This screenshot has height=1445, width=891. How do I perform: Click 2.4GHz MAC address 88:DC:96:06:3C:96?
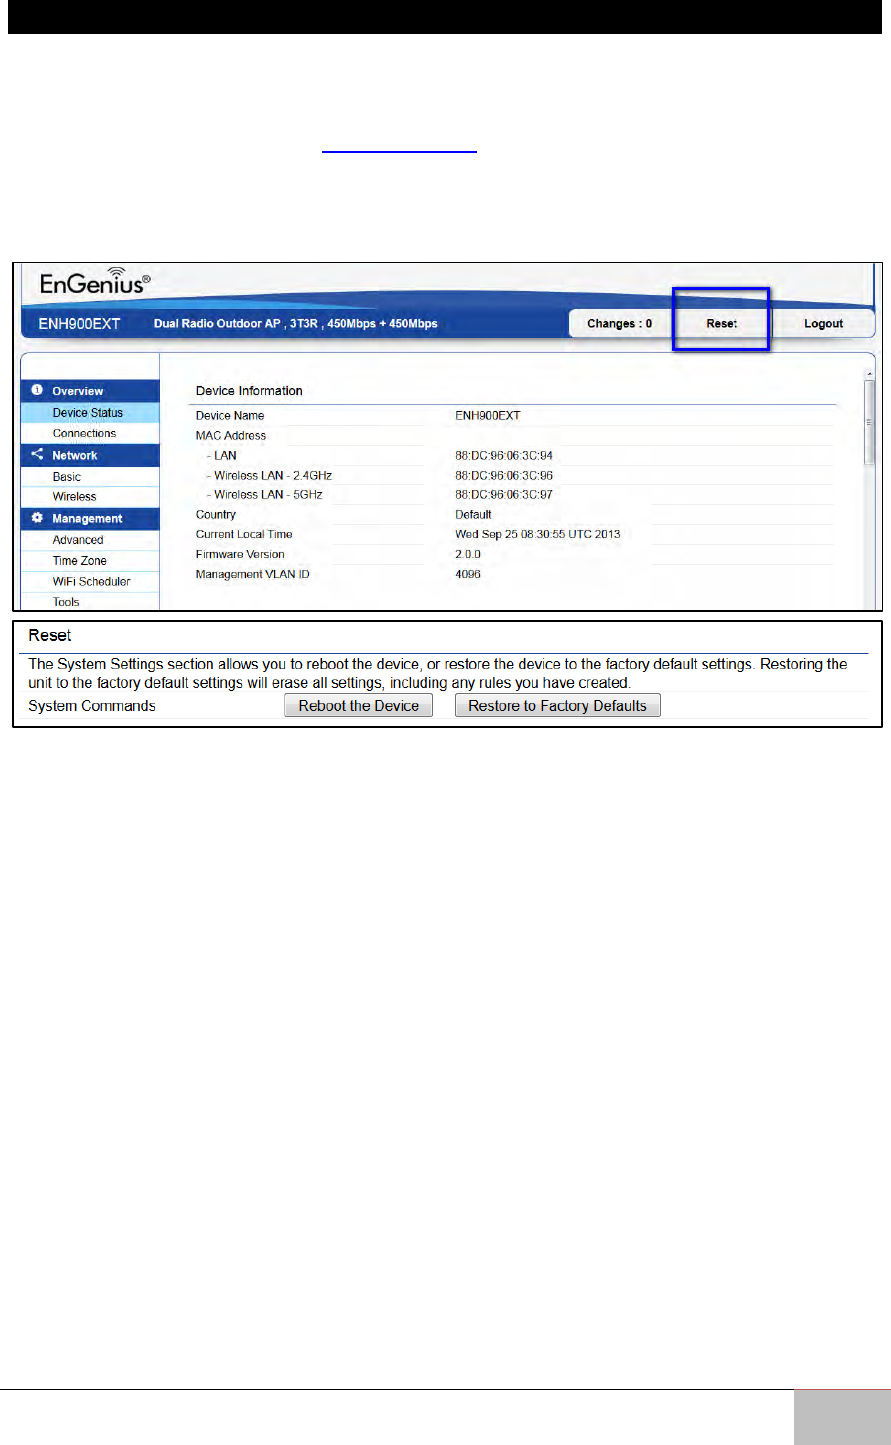504,475
